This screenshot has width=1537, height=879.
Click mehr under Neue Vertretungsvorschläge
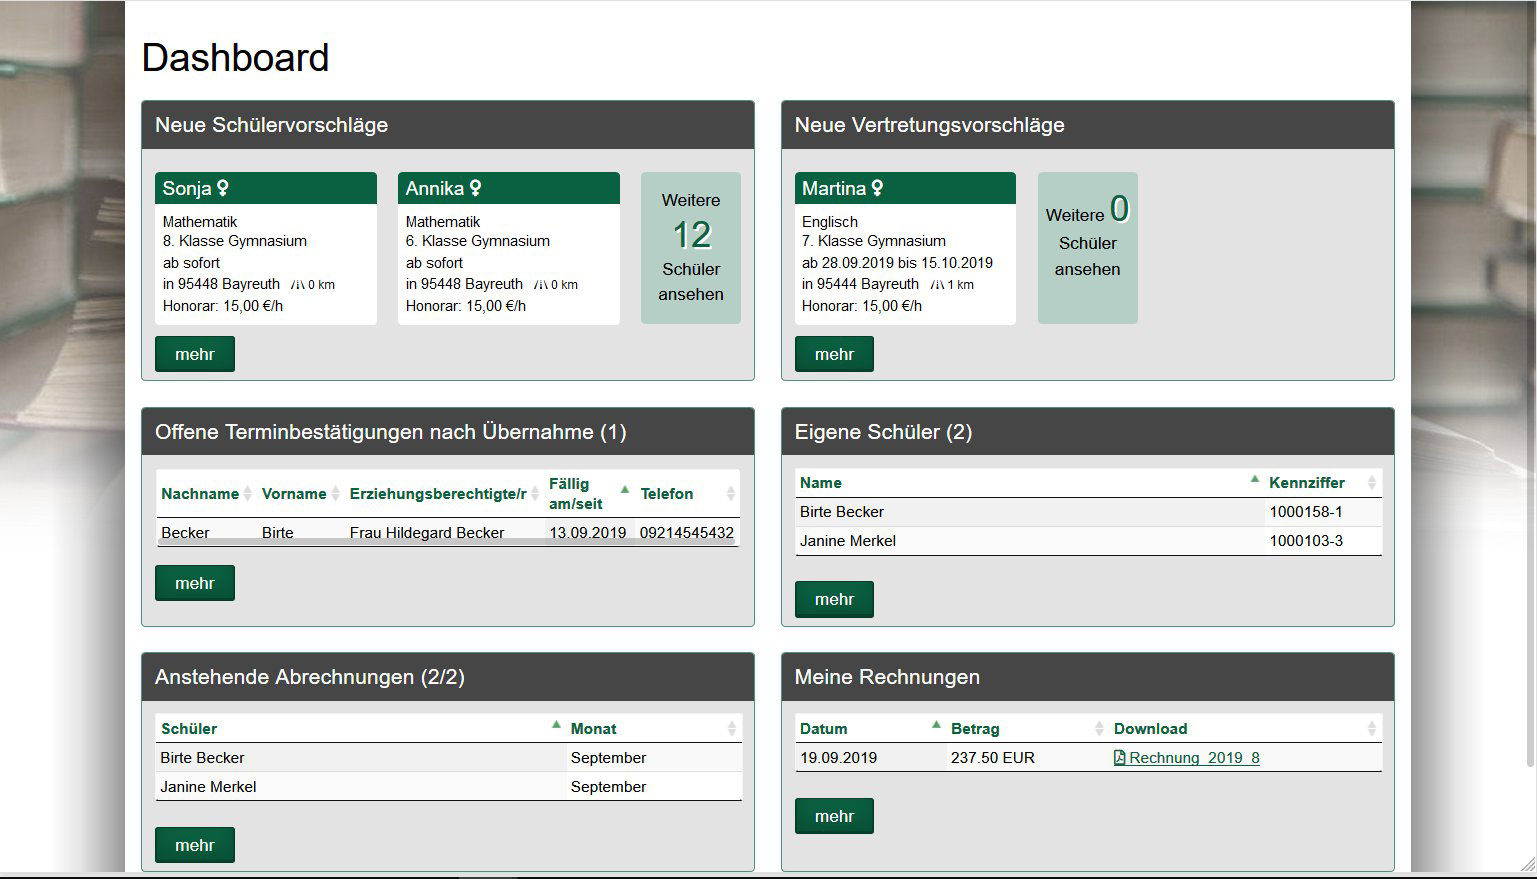pos(834,354)
